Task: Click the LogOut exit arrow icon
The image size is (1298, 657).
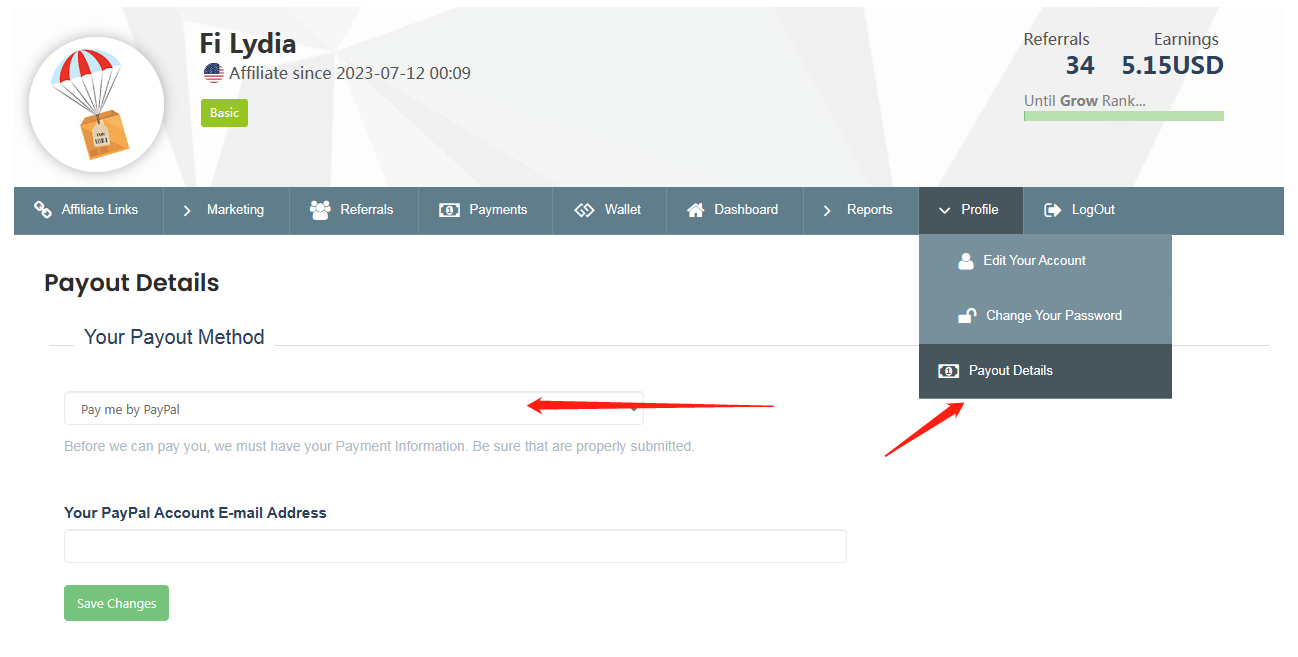Action: tap(1052, 210)
